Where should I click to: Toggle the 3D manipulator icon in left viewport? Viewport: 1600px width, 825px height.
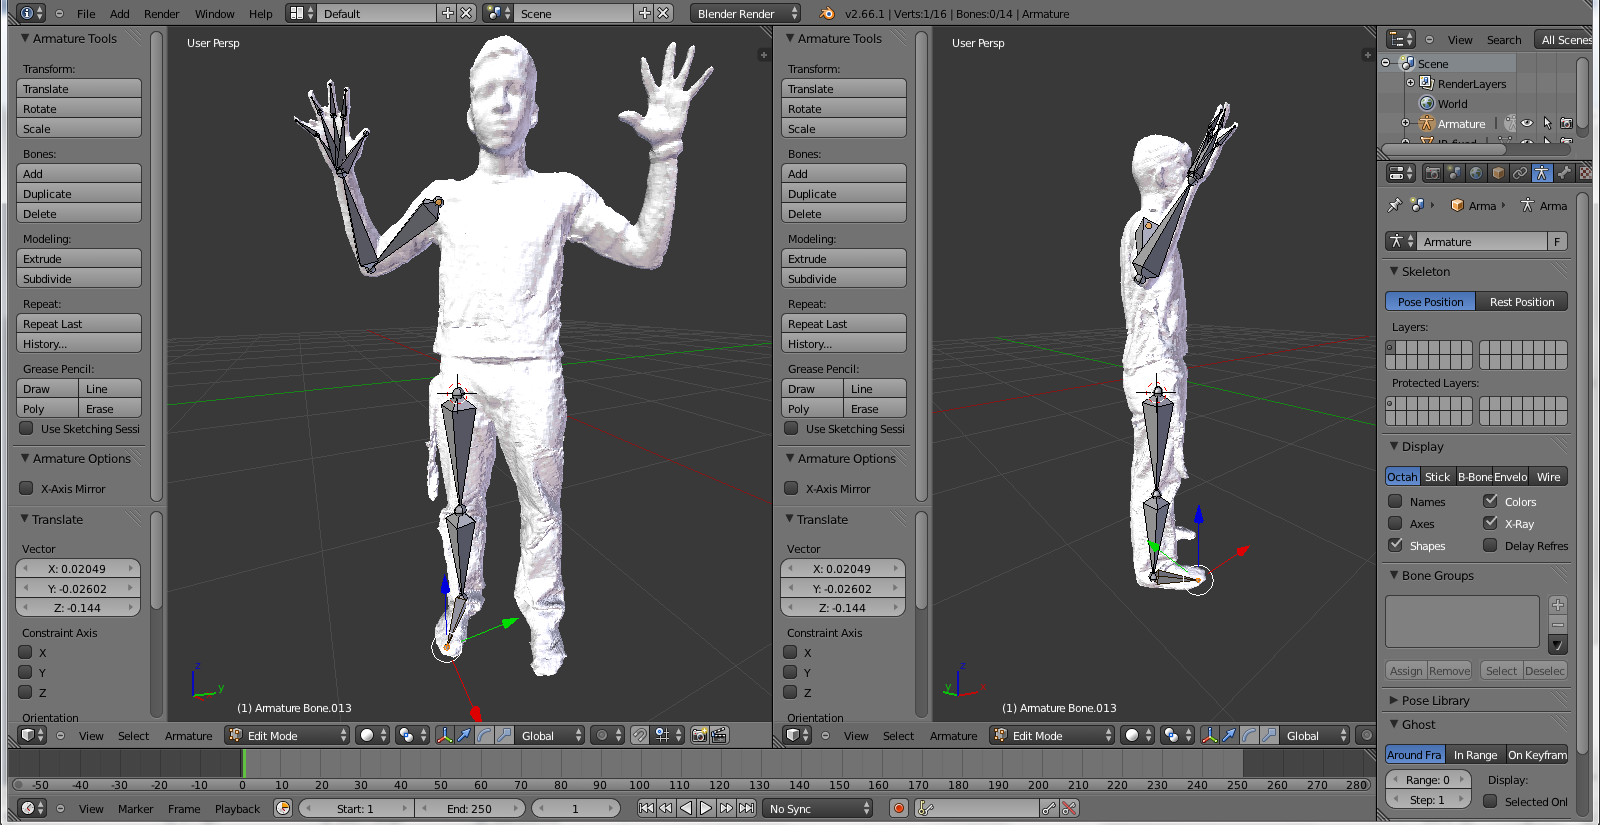(x=445, y=735)
